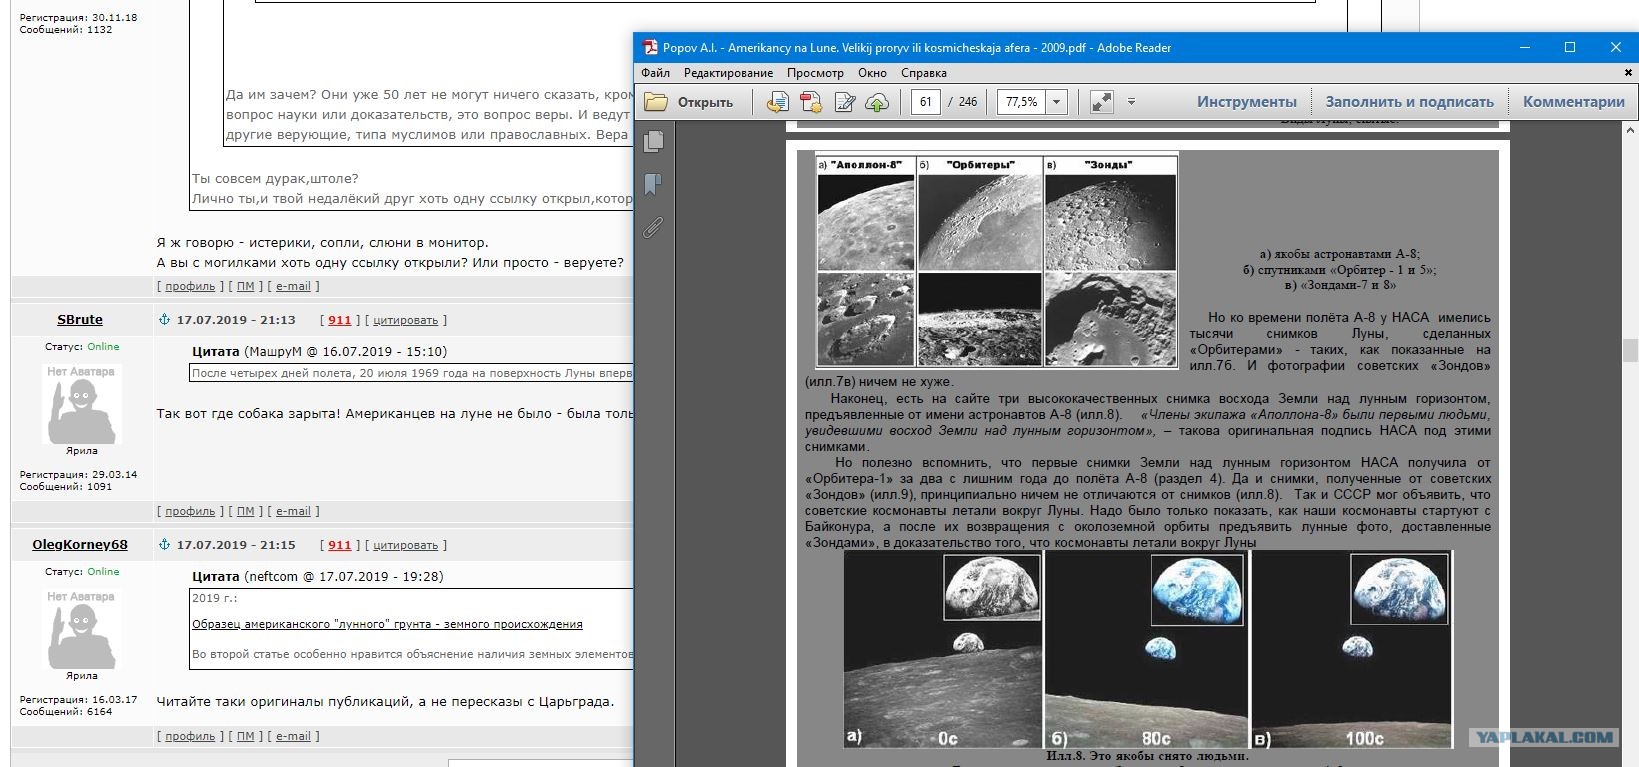This screenshot has width=1639, height=767.
Task: Click ПМ link above SBrute's post
Action: point(246,286)
